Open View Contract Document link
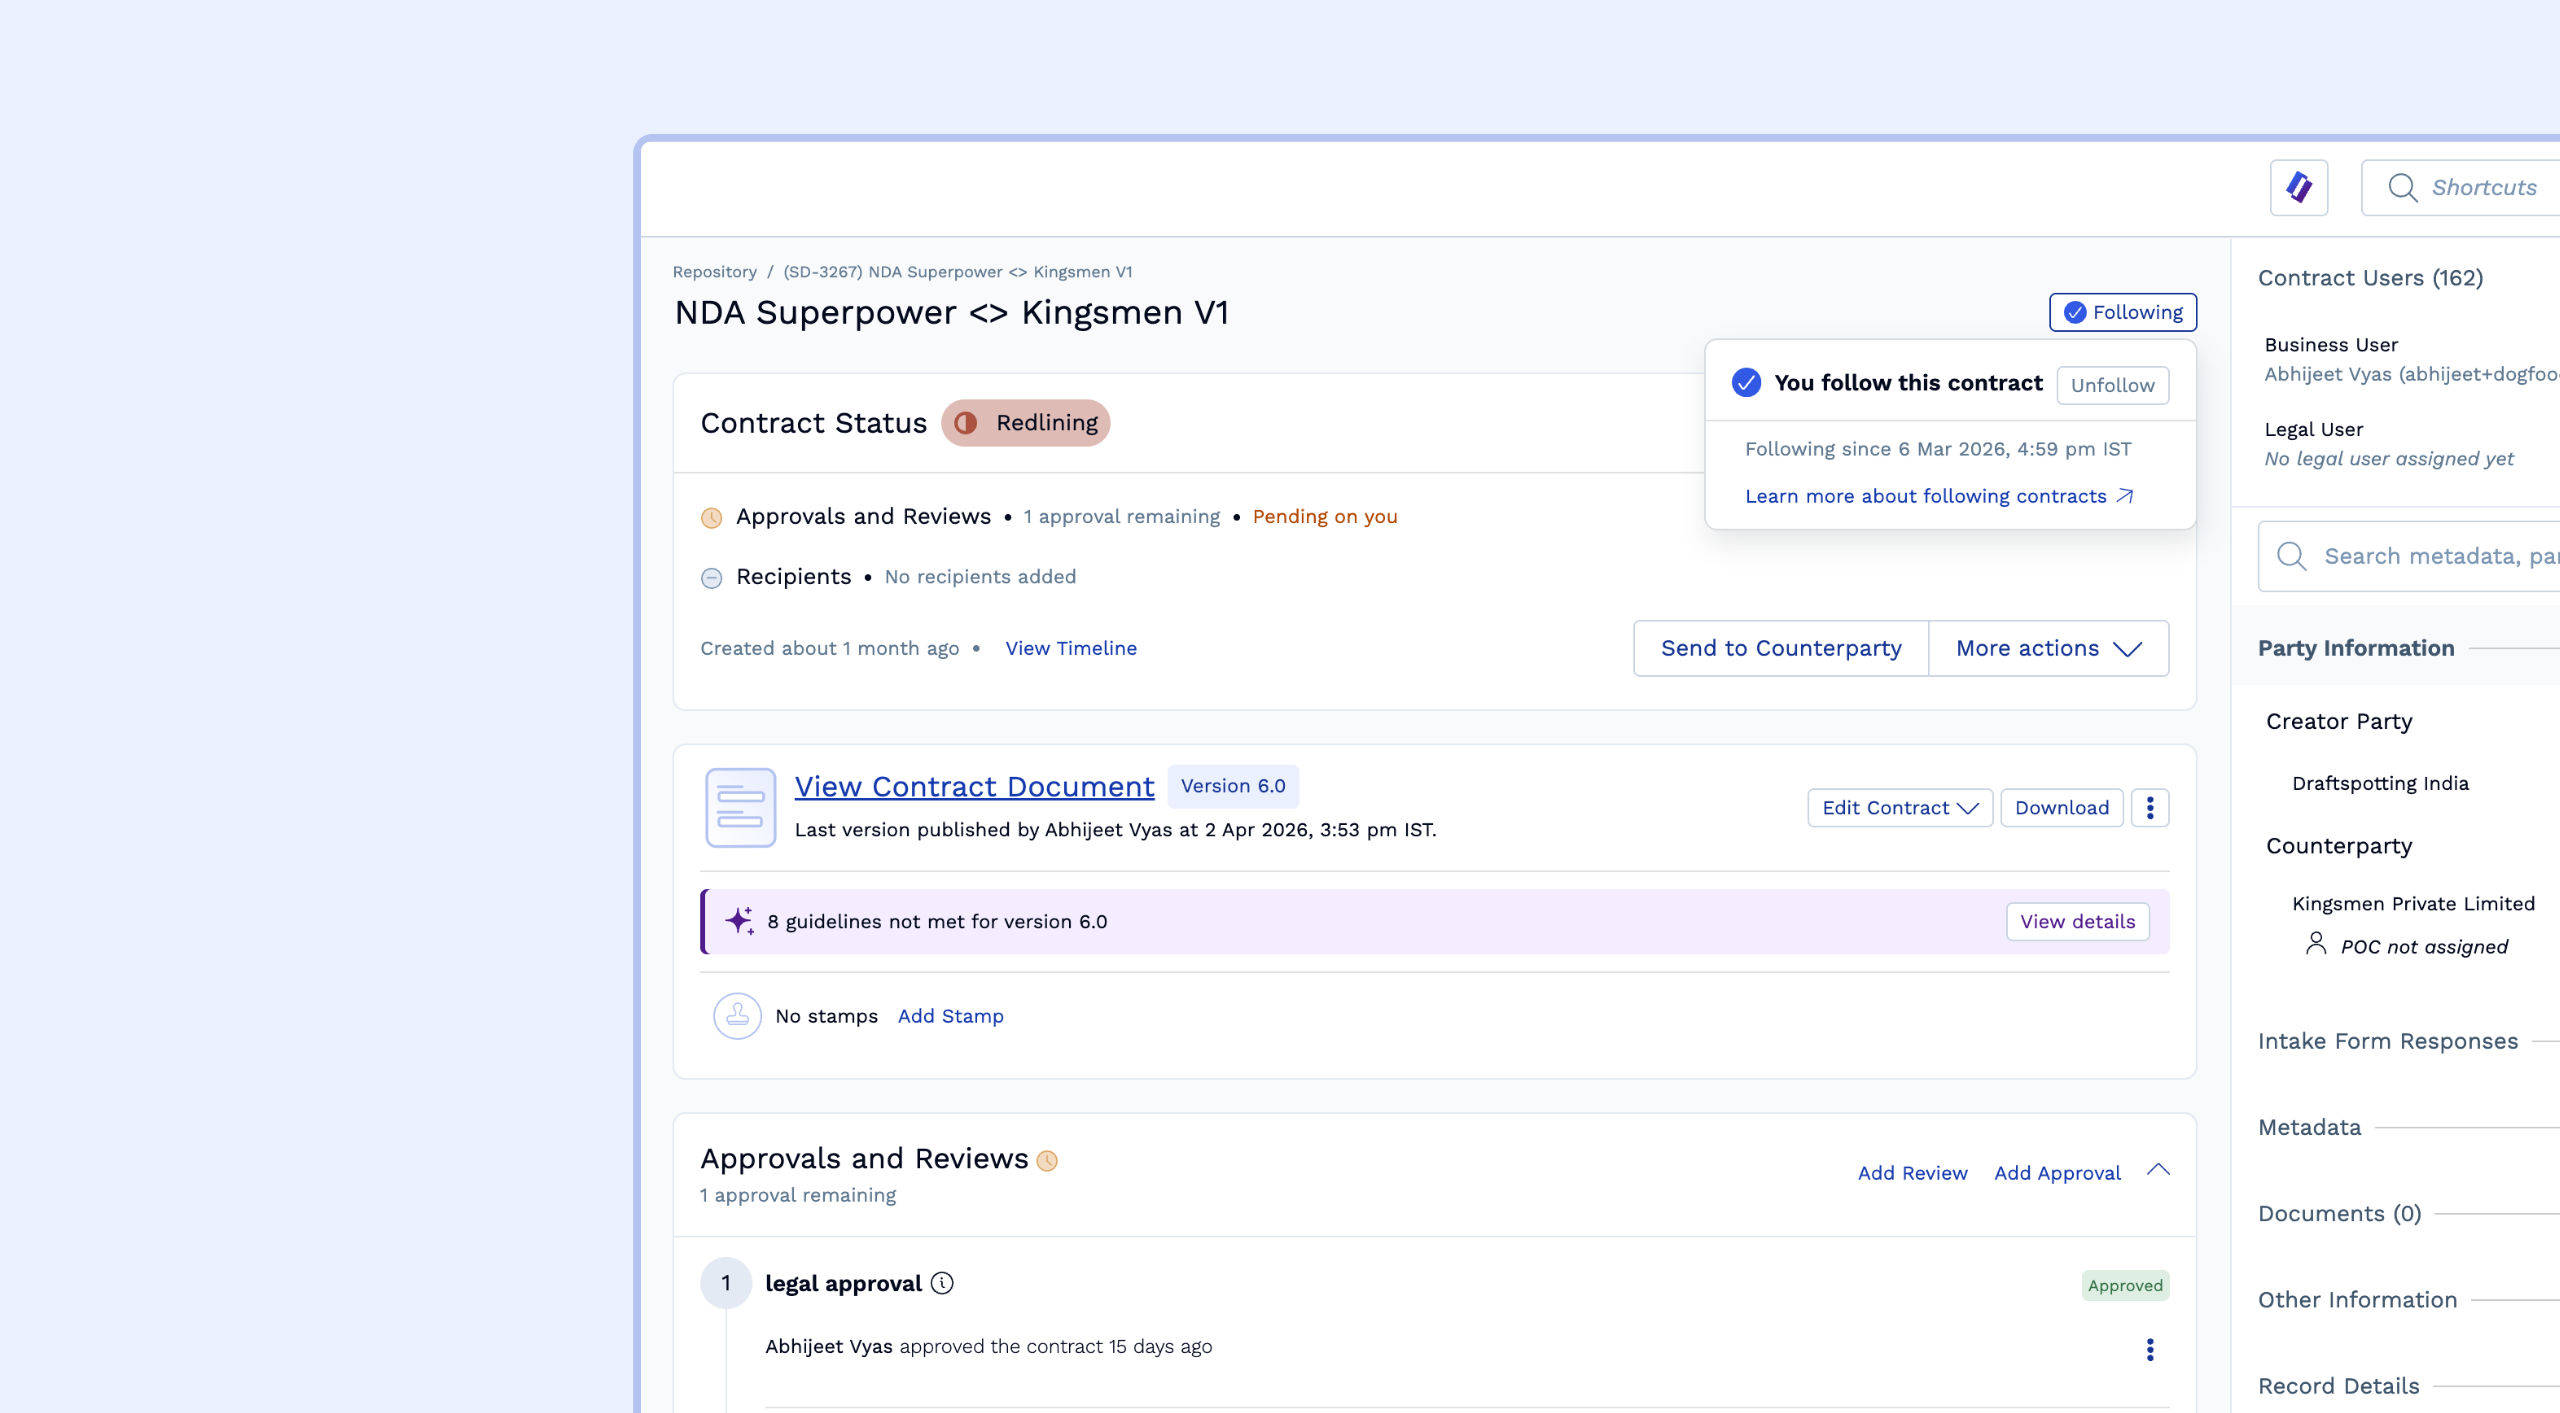This screenshot has height=1413, width=2560. click(974, 786)
